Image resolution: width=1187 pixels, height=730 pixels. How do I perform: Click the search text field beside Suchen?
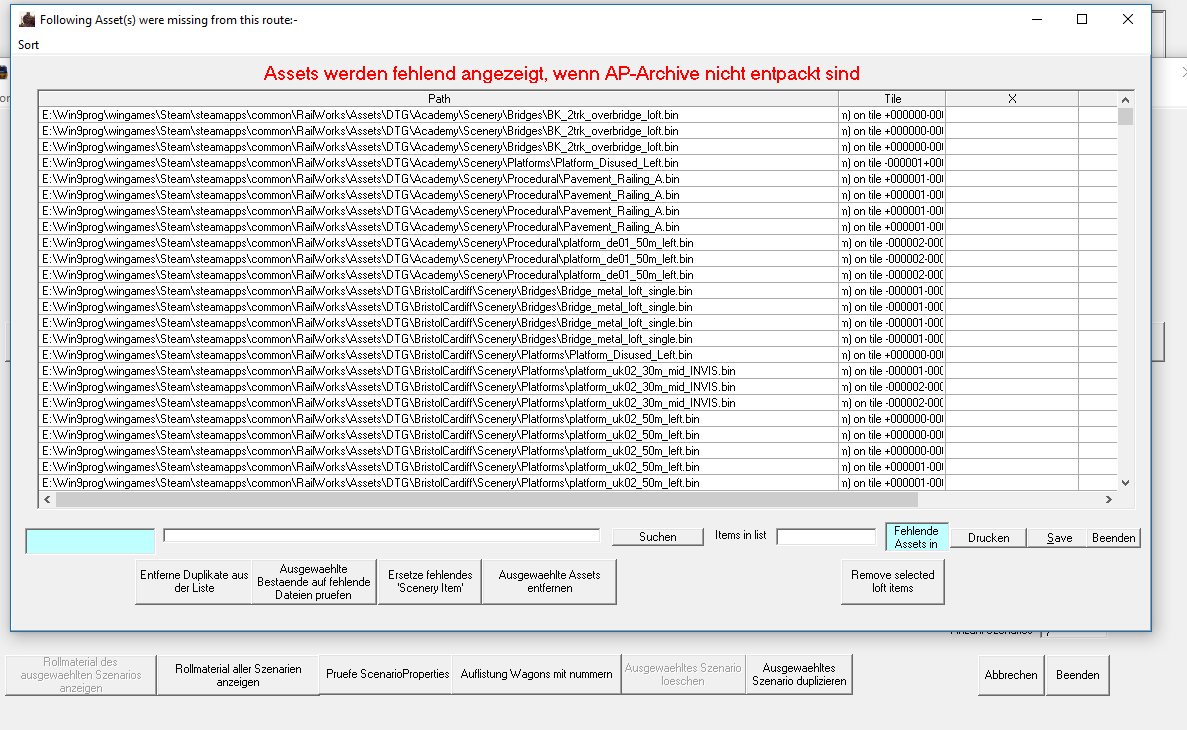pos(381,536)
